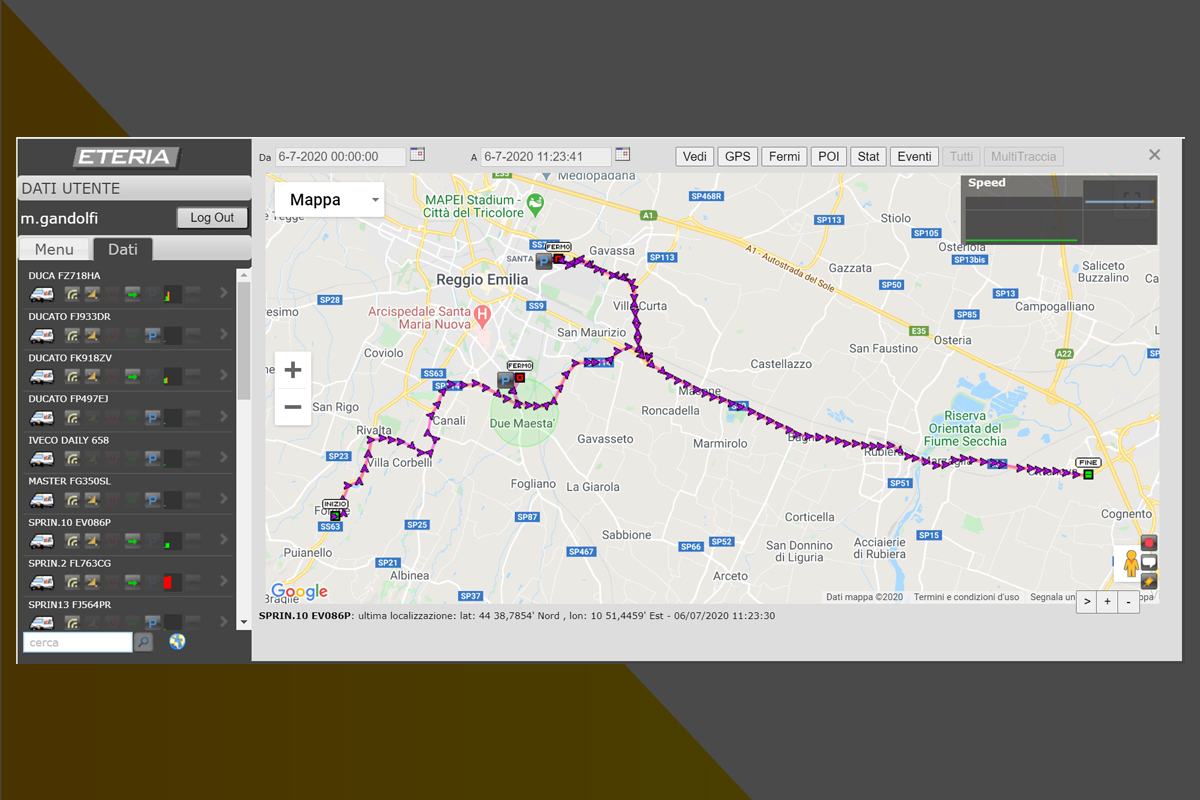Click the Da start date field
Viewport: 1200px width, 800px height.
341,157
